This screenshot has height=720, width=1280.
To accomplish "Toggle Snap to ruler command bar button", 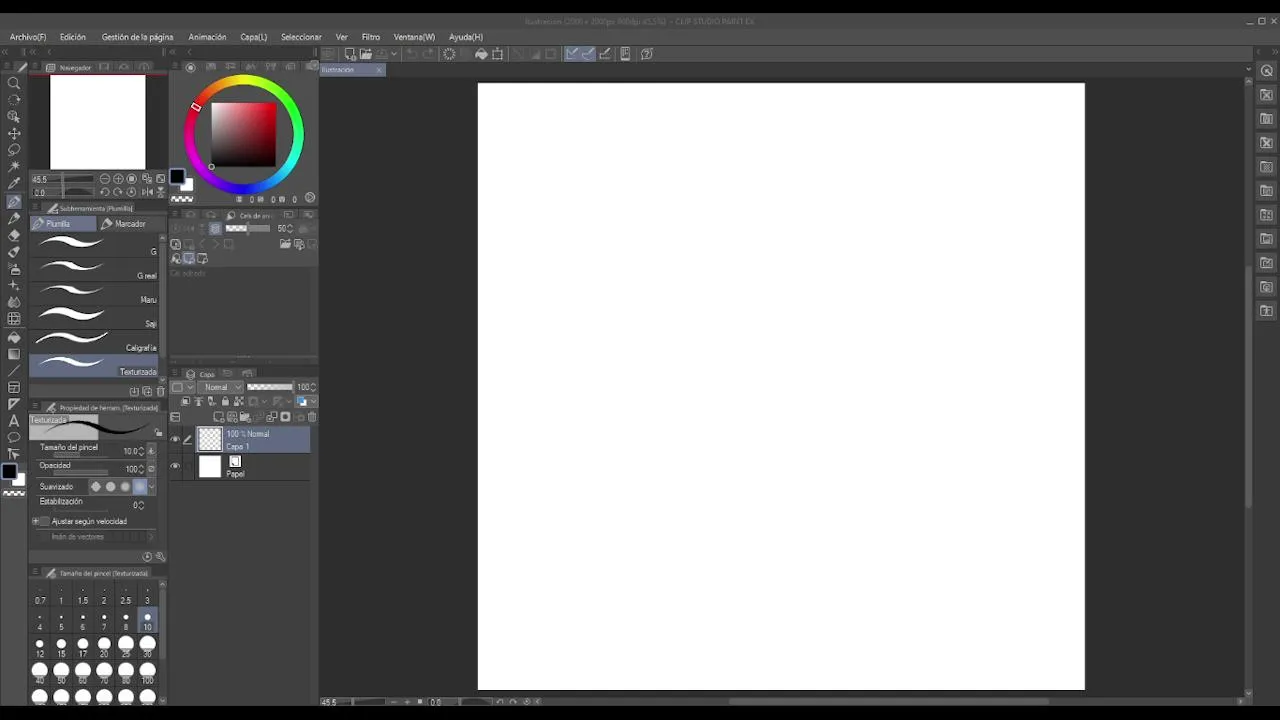I will tap(572, 54).
